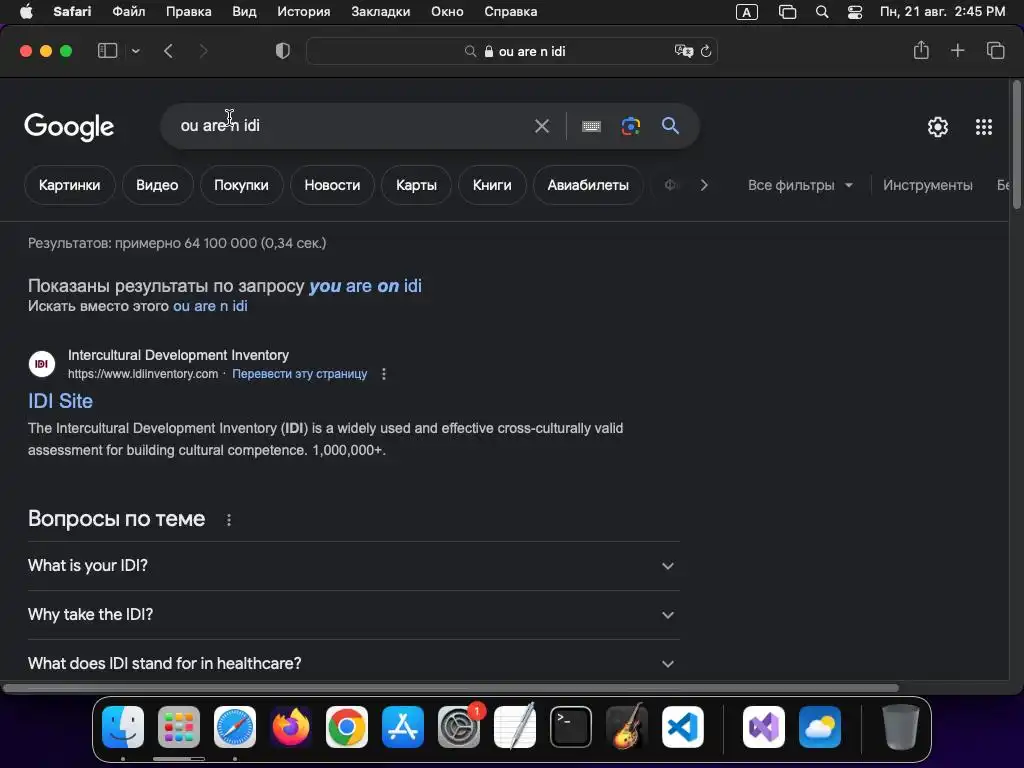Open Finder from the Dock

[x=123, y=727]
